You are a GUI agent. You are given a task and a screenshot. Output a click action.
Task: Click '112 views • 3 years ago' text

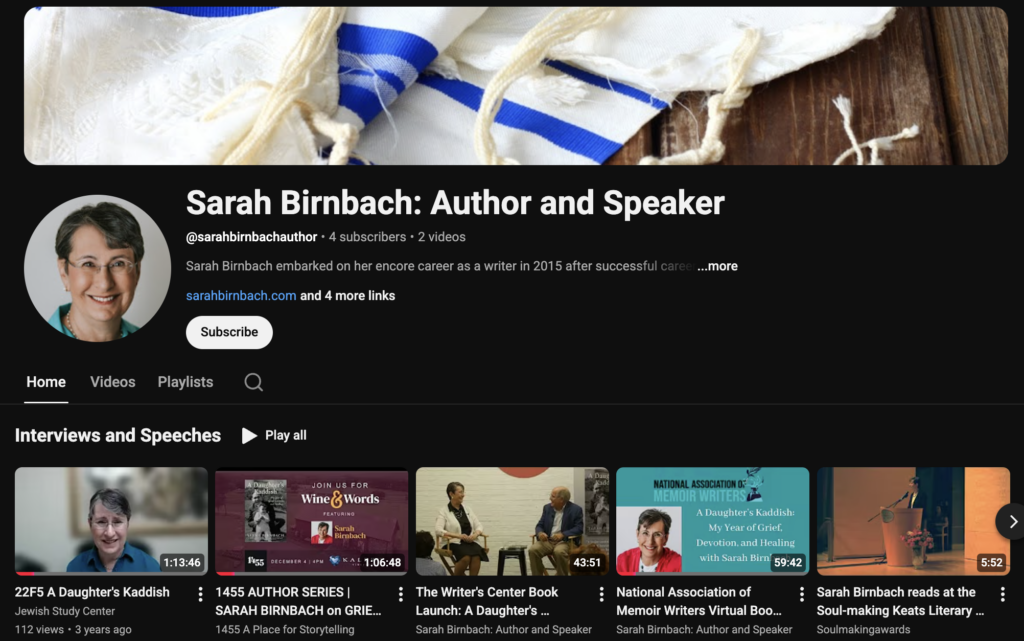(x=72, y=630)
